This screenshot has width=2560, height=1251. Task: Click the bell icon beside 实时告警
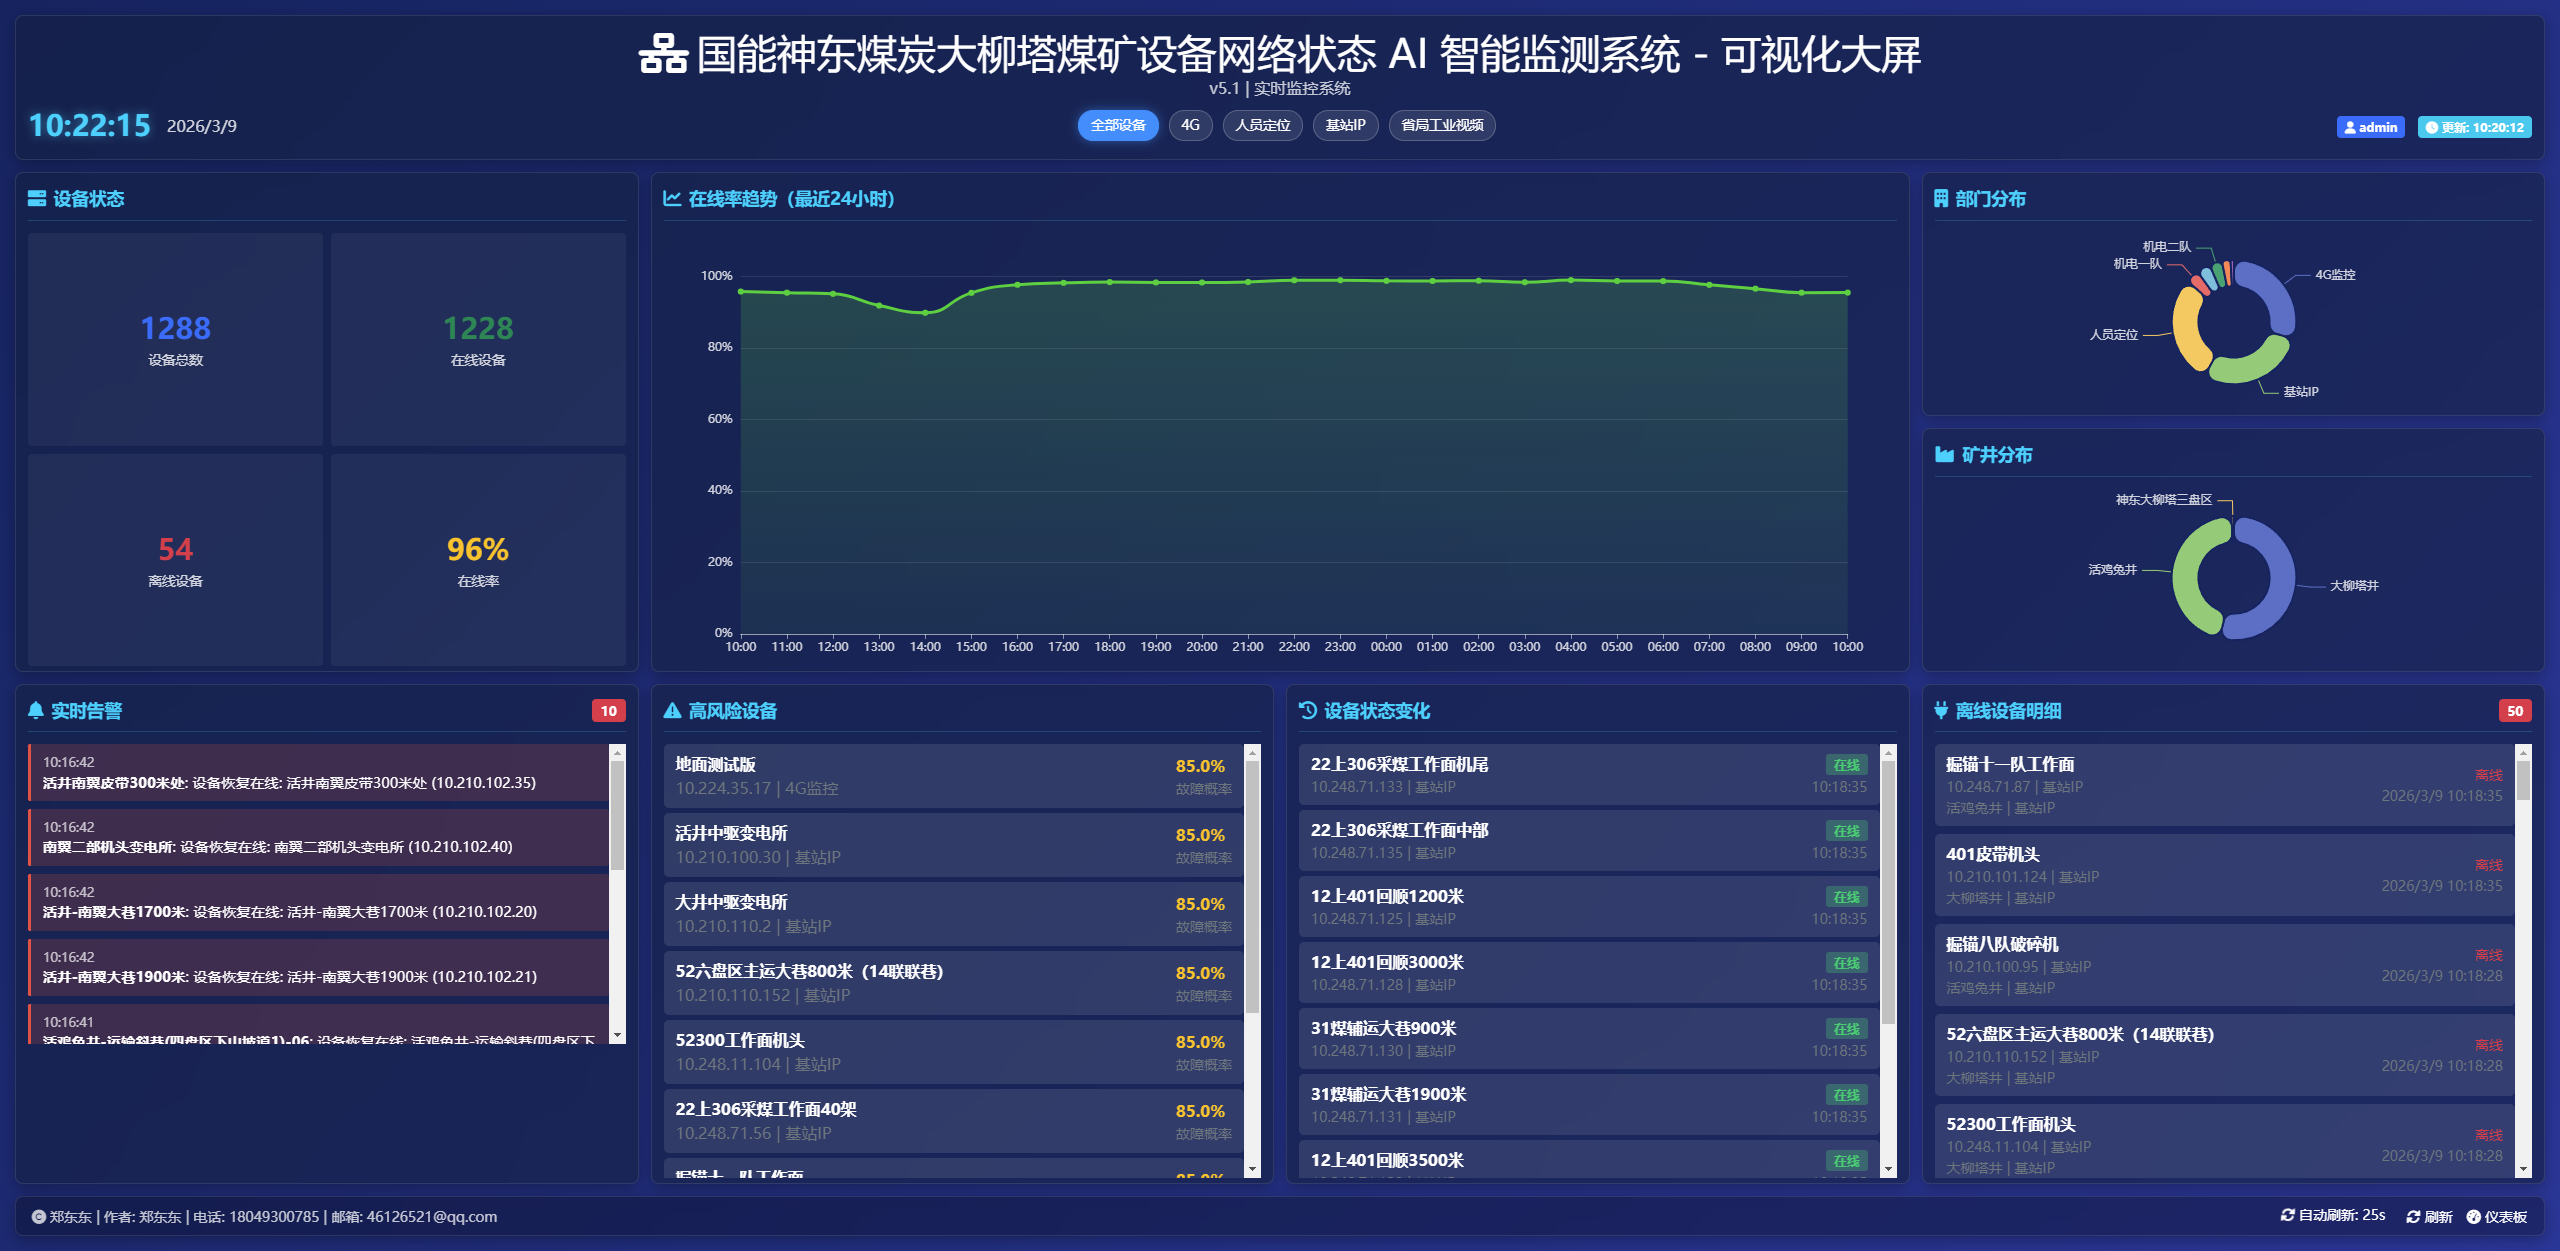36,710
